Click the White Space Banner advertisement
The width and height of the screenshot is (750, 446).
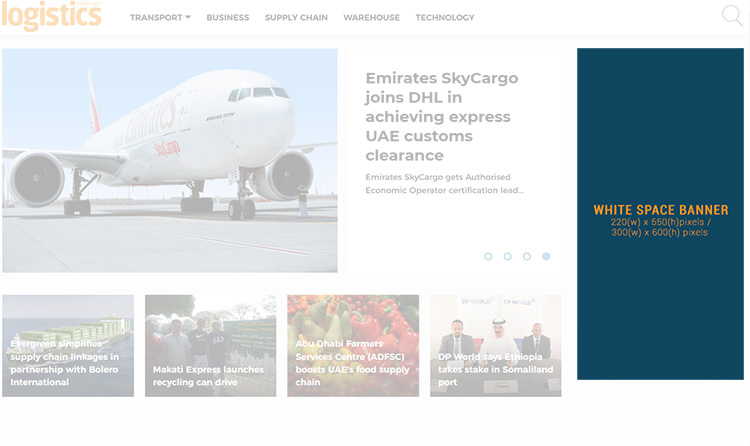click(660, 214)
